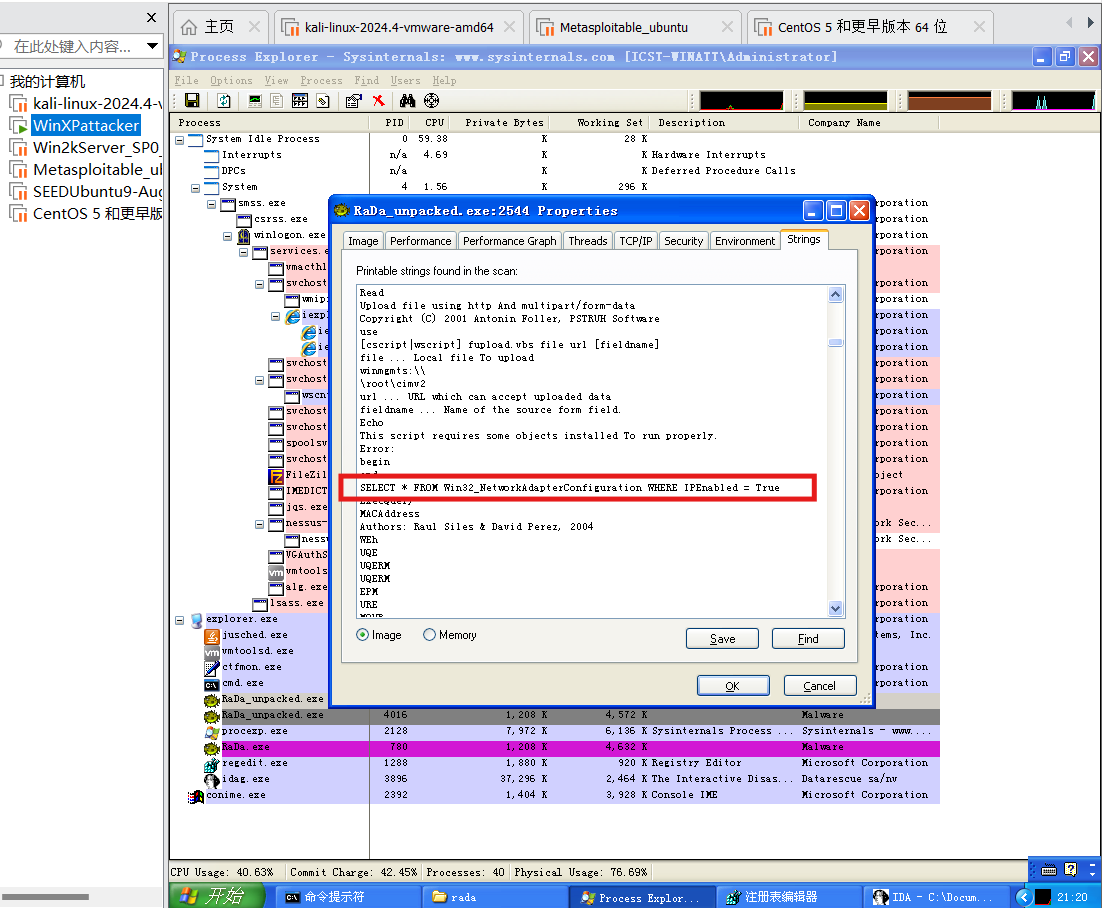1102x908 pixels.
Task: Open process Properties toolbar icon
Action: (354, 100)
